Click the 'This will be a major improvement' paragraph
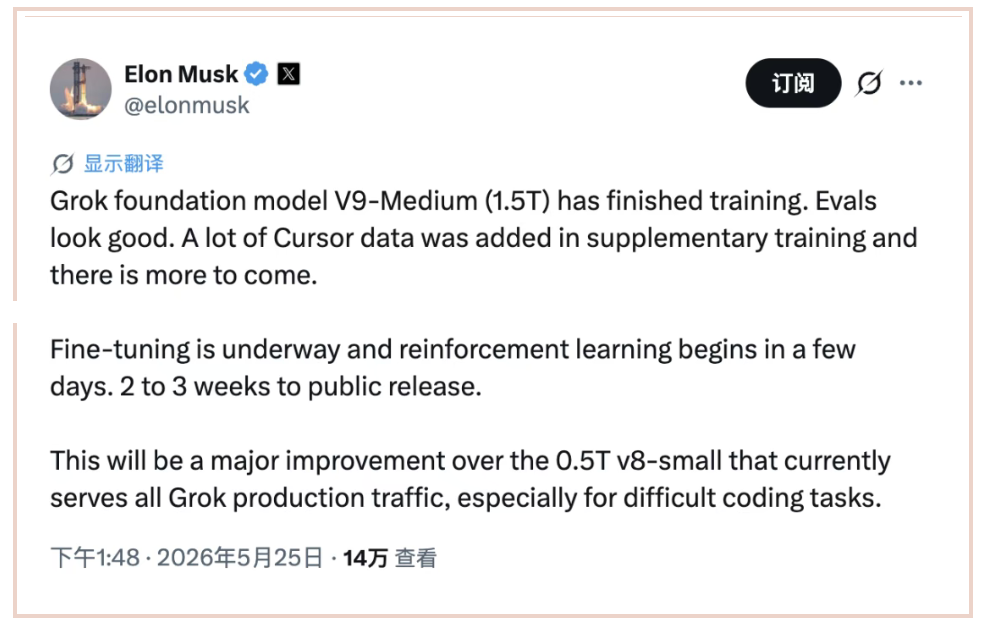This screenshot has width=984, height=630. (x=470, y=479)
